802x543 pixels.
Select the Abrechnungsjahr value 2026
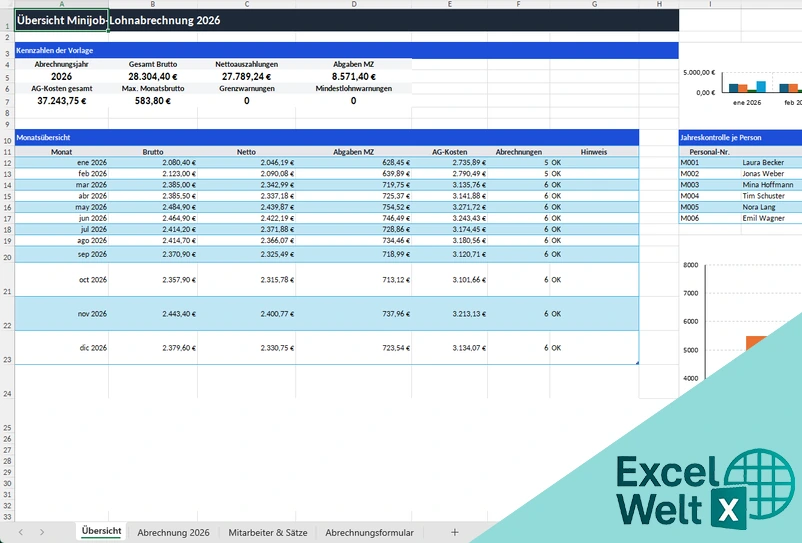click(x=61, y=77)
